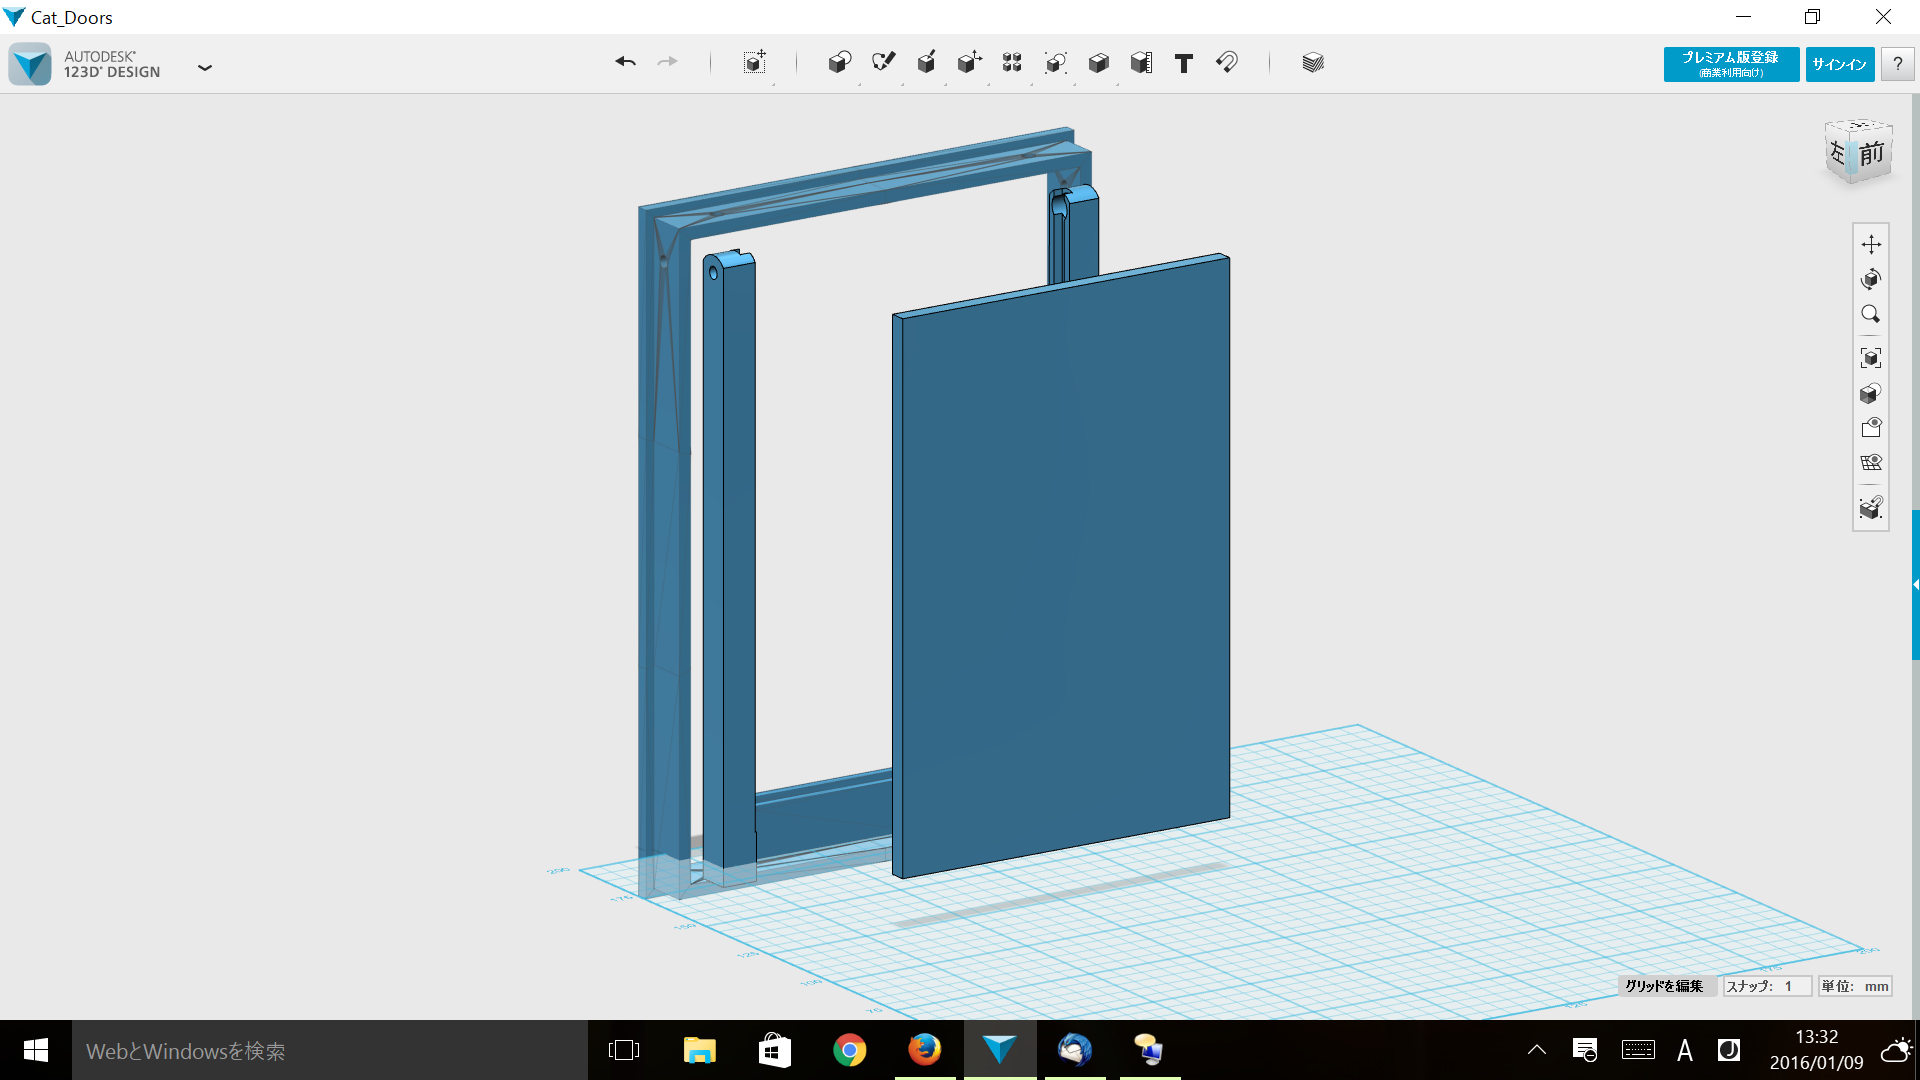Click the premium registration button
The width and height of the screenshot is (1920, 1080).
[x=1731, y=64]
